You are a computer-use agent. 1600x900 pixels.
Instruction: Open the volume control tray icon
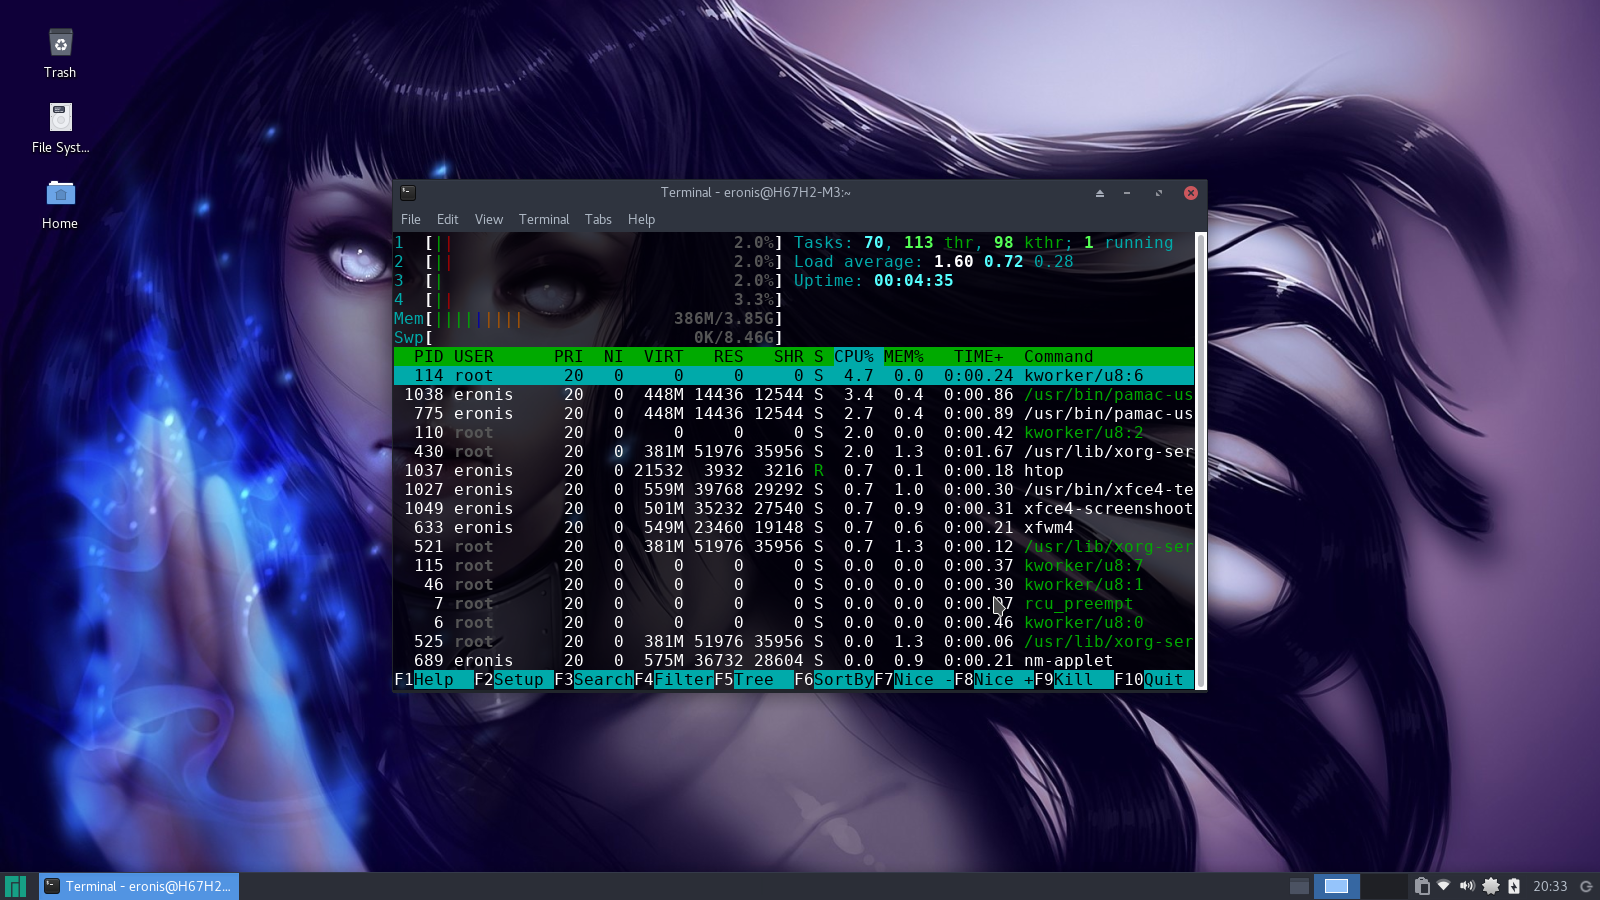[x=1467, y=886]
